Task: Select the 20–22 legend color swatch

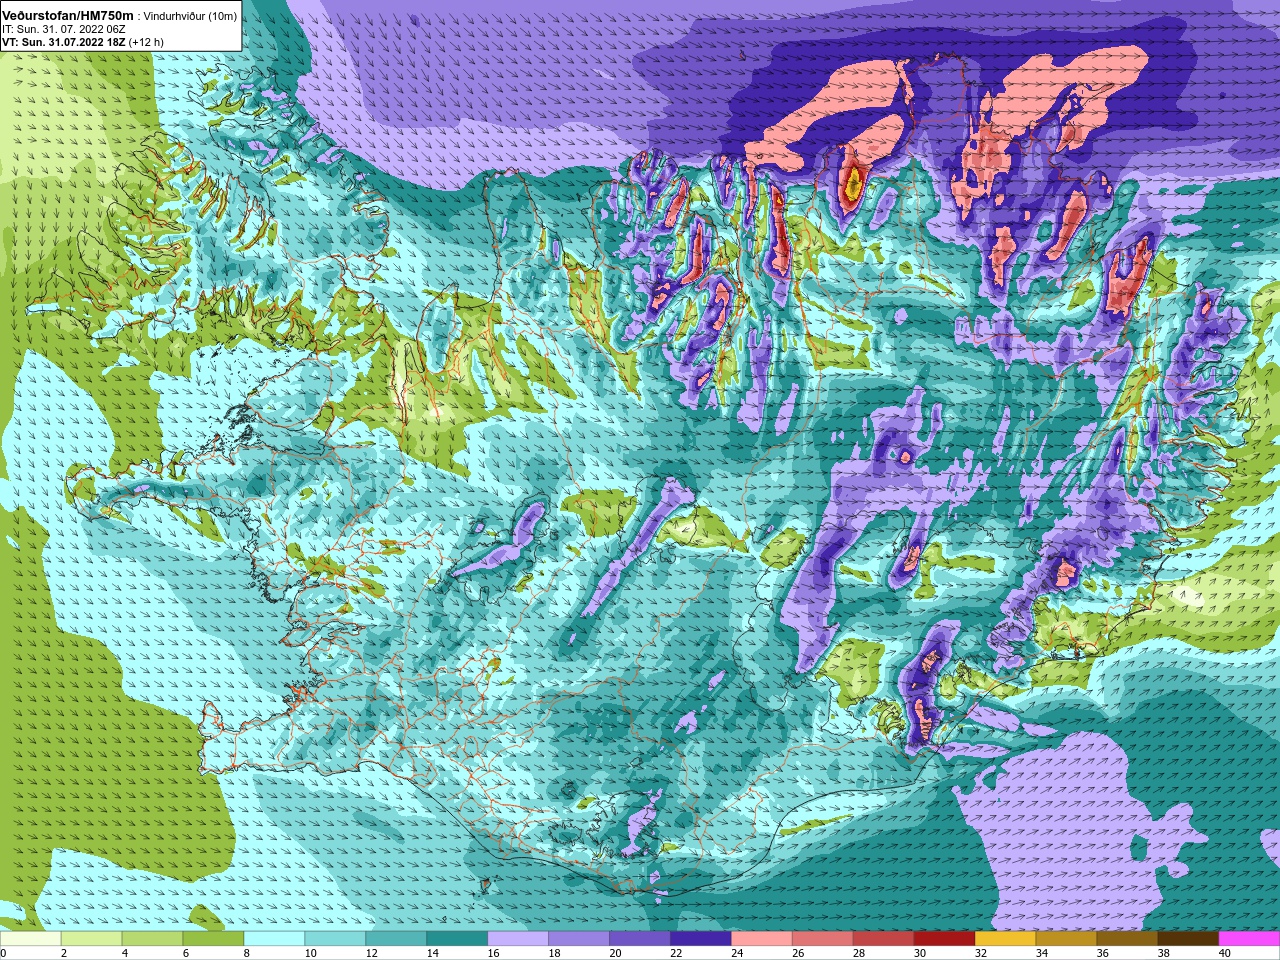Action: pos(641,939)
